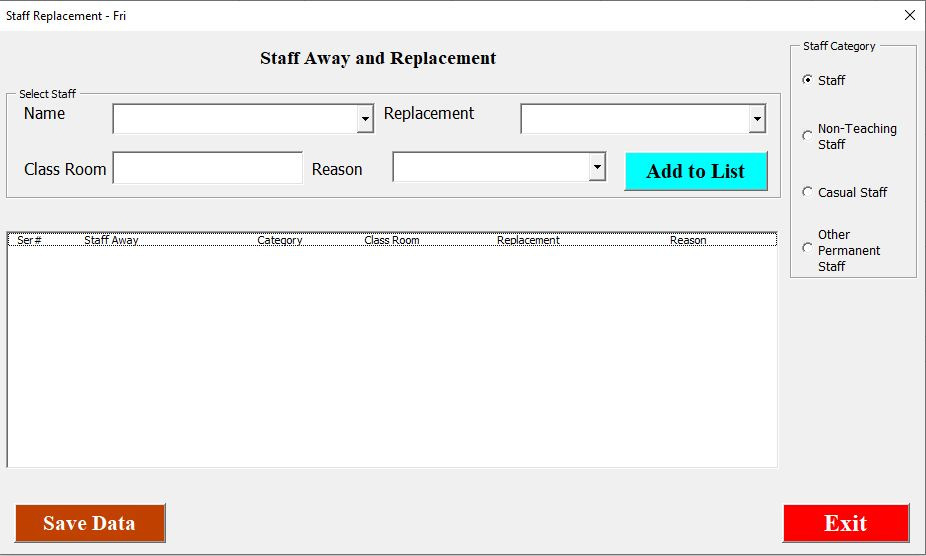The image size is (926, 556).
Task: Expand the Reason dropdown arrow
Action: [597, 167]
